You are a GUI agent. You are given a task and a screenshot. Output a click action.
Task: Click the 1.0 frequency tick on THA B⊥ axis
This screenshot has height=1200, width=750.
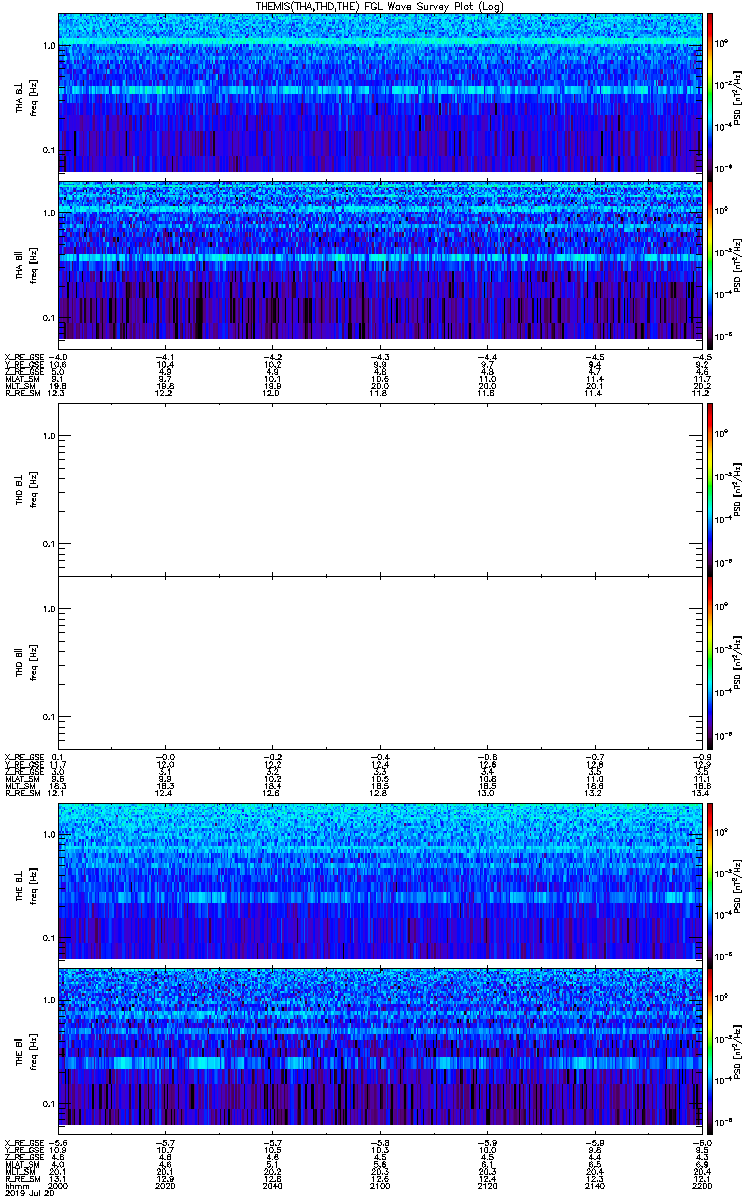[x=48, y=46]
